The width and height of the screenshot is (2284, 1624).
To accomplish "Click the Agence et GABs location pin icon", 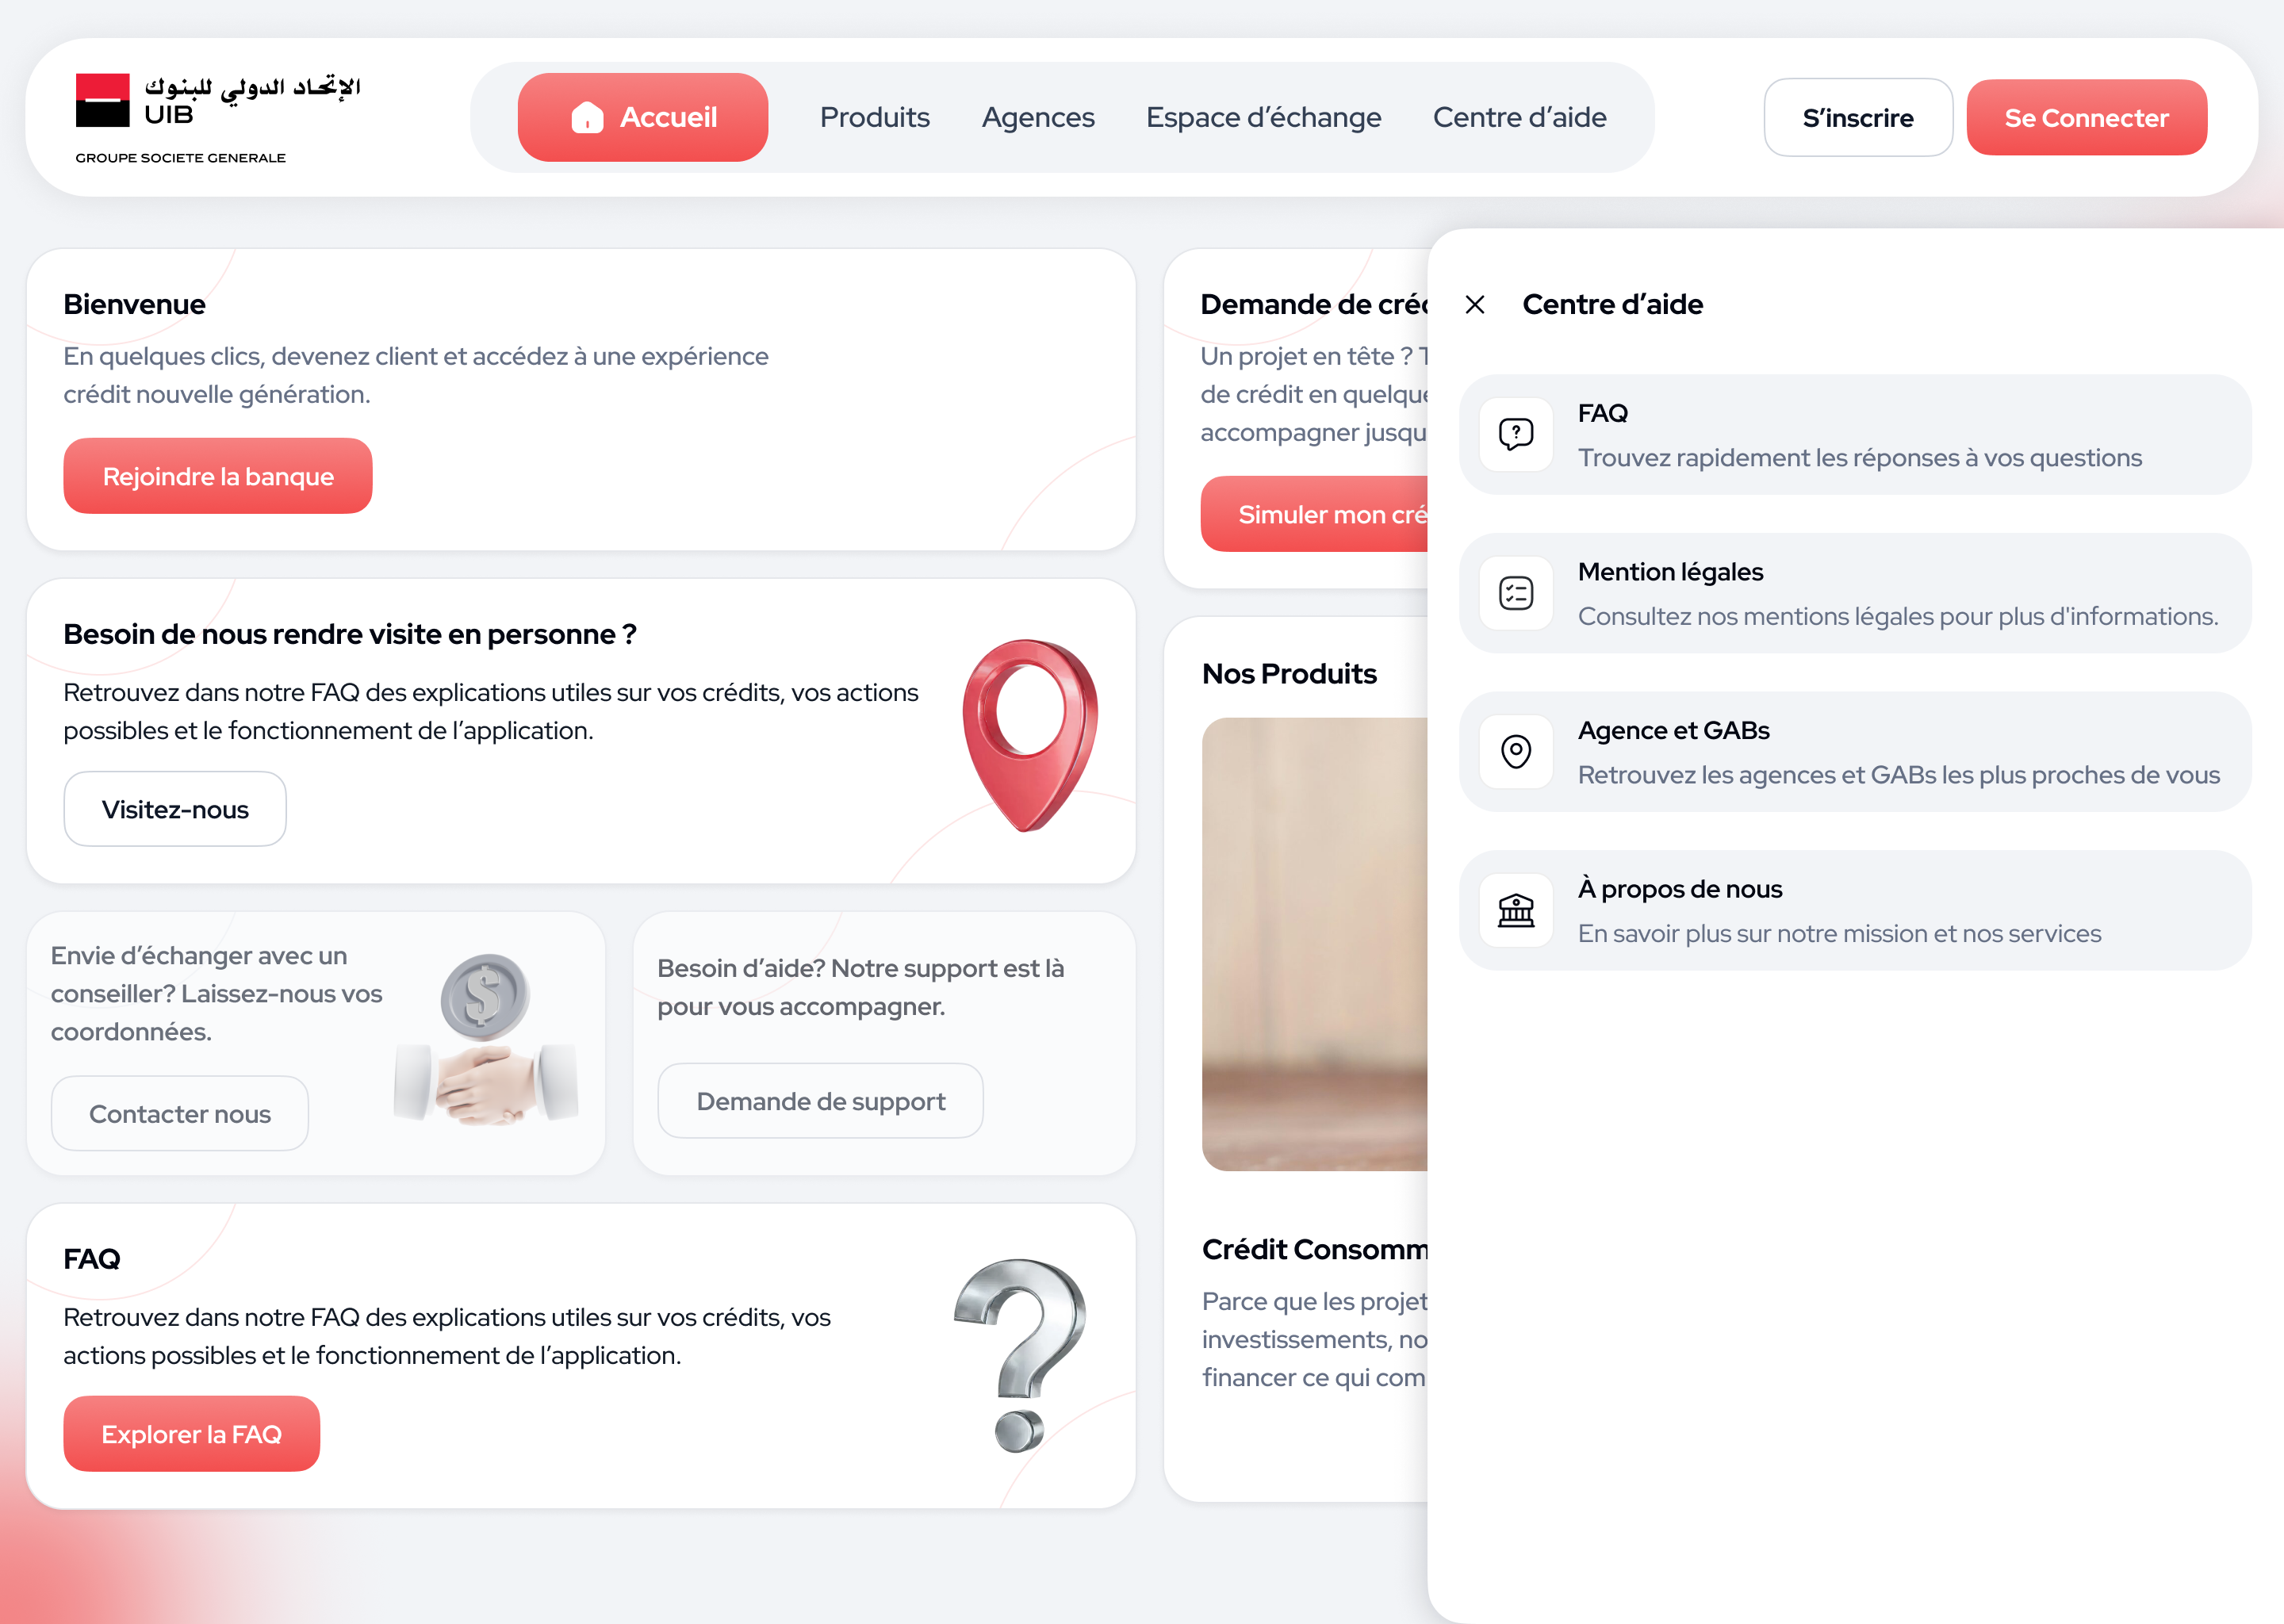I will [1516, 751].
